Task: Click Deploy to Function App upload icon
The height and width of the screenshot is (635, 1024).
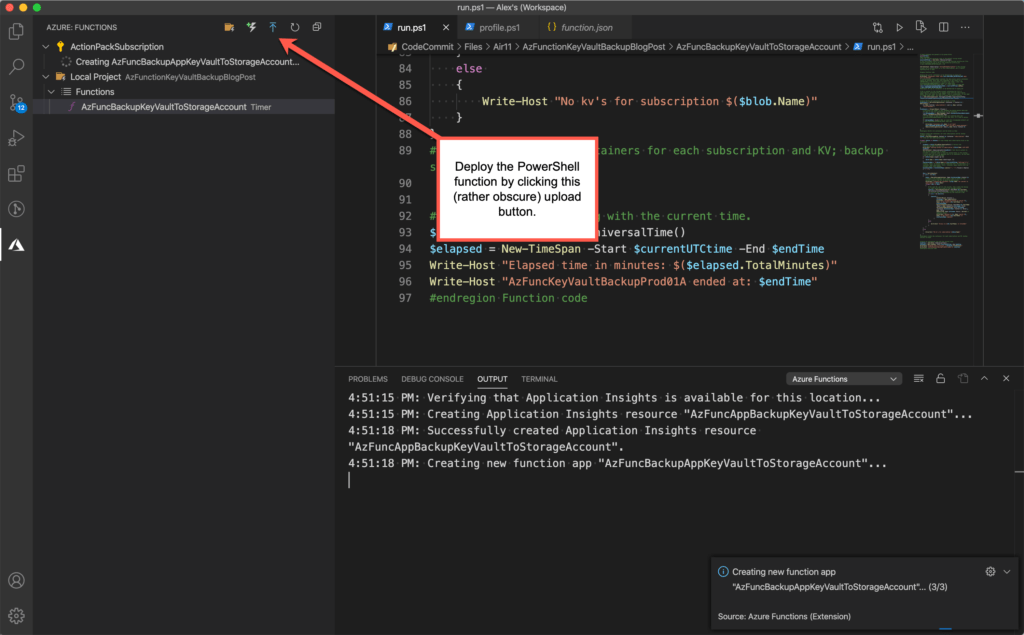Action: click(273, 27)
